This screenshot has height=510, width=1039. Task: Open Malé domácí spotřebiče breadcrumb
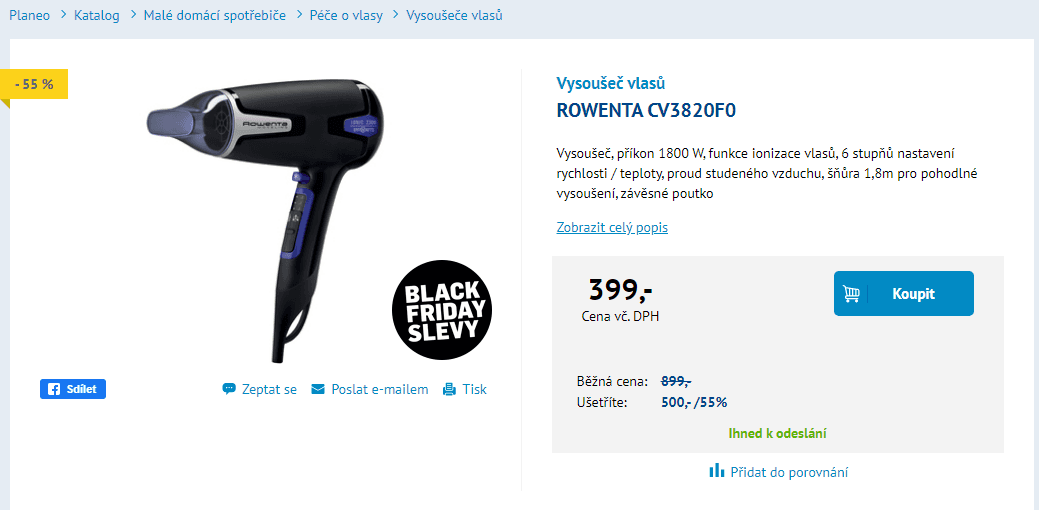[x=215, y=15]
